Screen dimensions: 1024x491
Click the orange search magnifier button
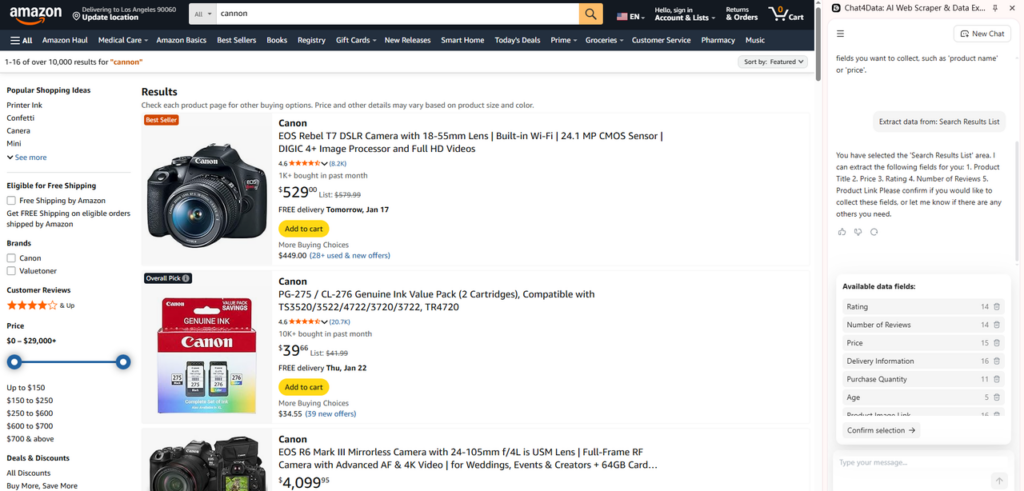[x=592, y=14]
